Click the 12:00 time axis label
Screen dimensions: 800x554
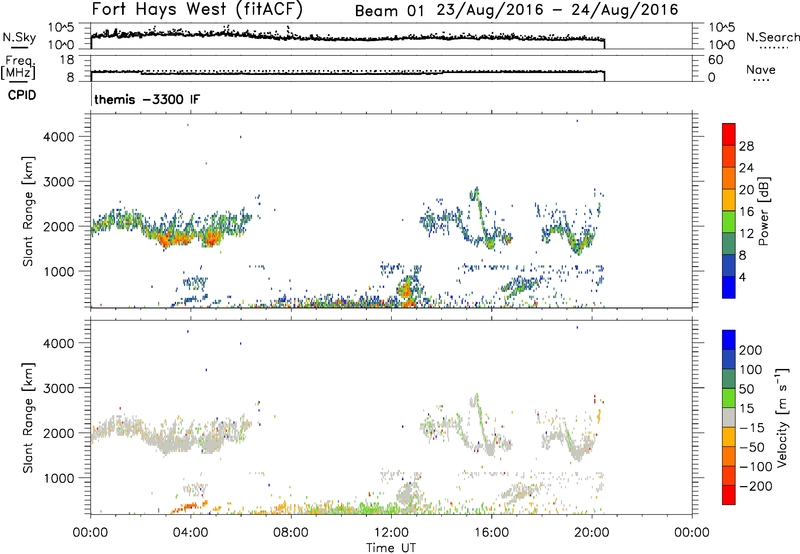(391, 533)
